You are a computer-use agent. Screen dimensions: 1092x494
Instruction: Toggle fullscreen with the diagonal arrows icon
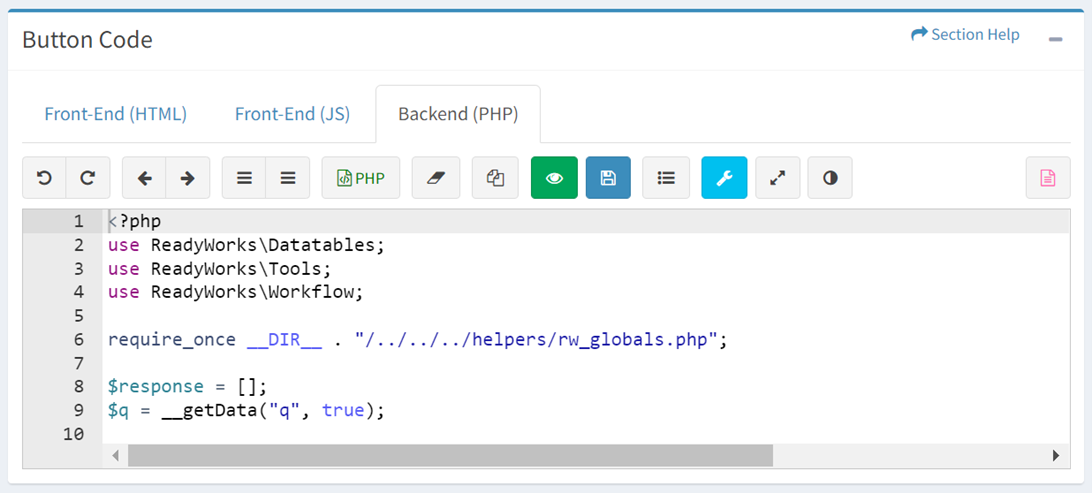click(777, 178)
